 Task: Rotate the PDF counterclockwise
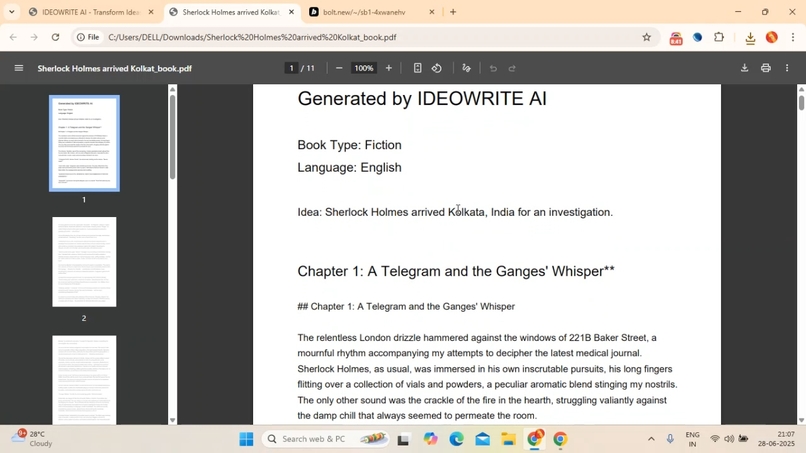click(437, 68)
